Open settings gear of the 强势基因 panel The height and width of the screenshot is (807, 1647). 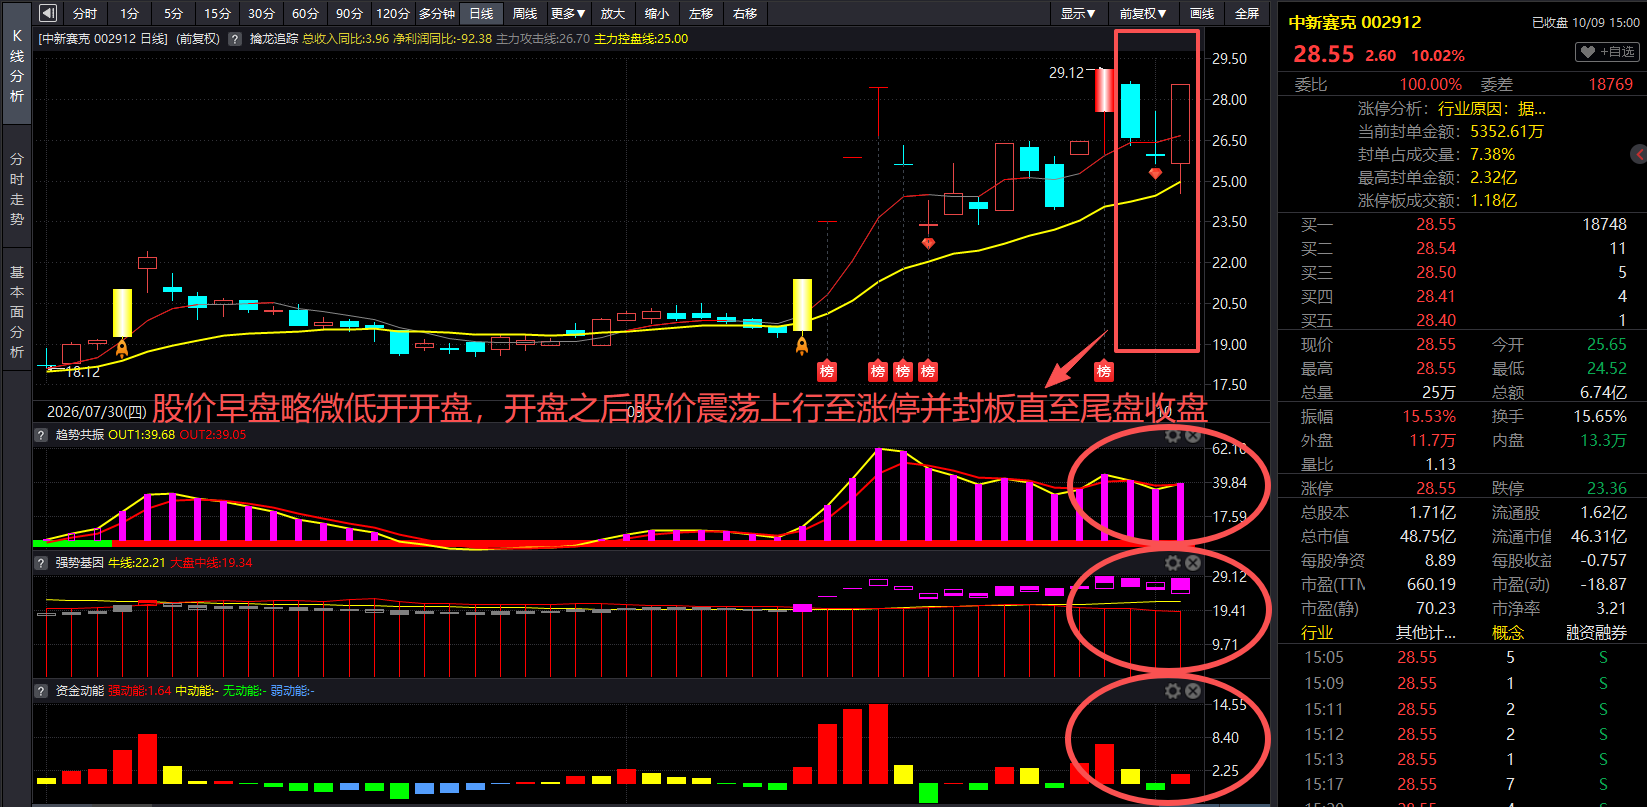pyautogui.click(x=1173, y=563)
